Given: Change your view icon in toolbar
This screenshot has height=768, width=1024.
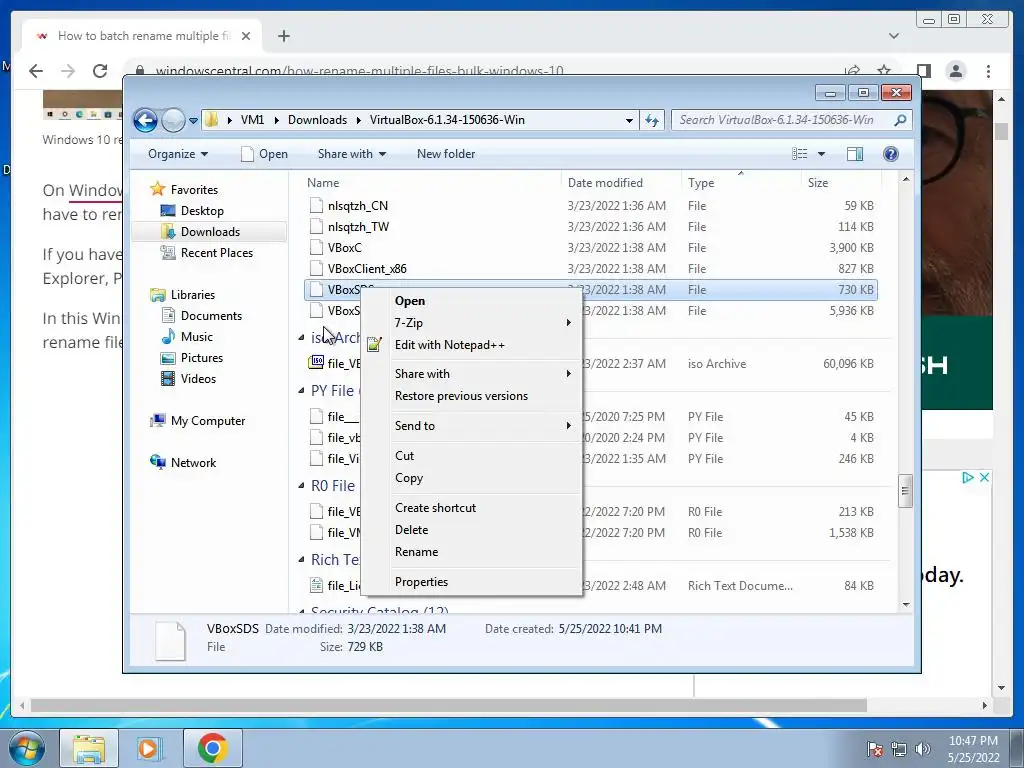Looking at the screenshot, I should pos(799,154).
